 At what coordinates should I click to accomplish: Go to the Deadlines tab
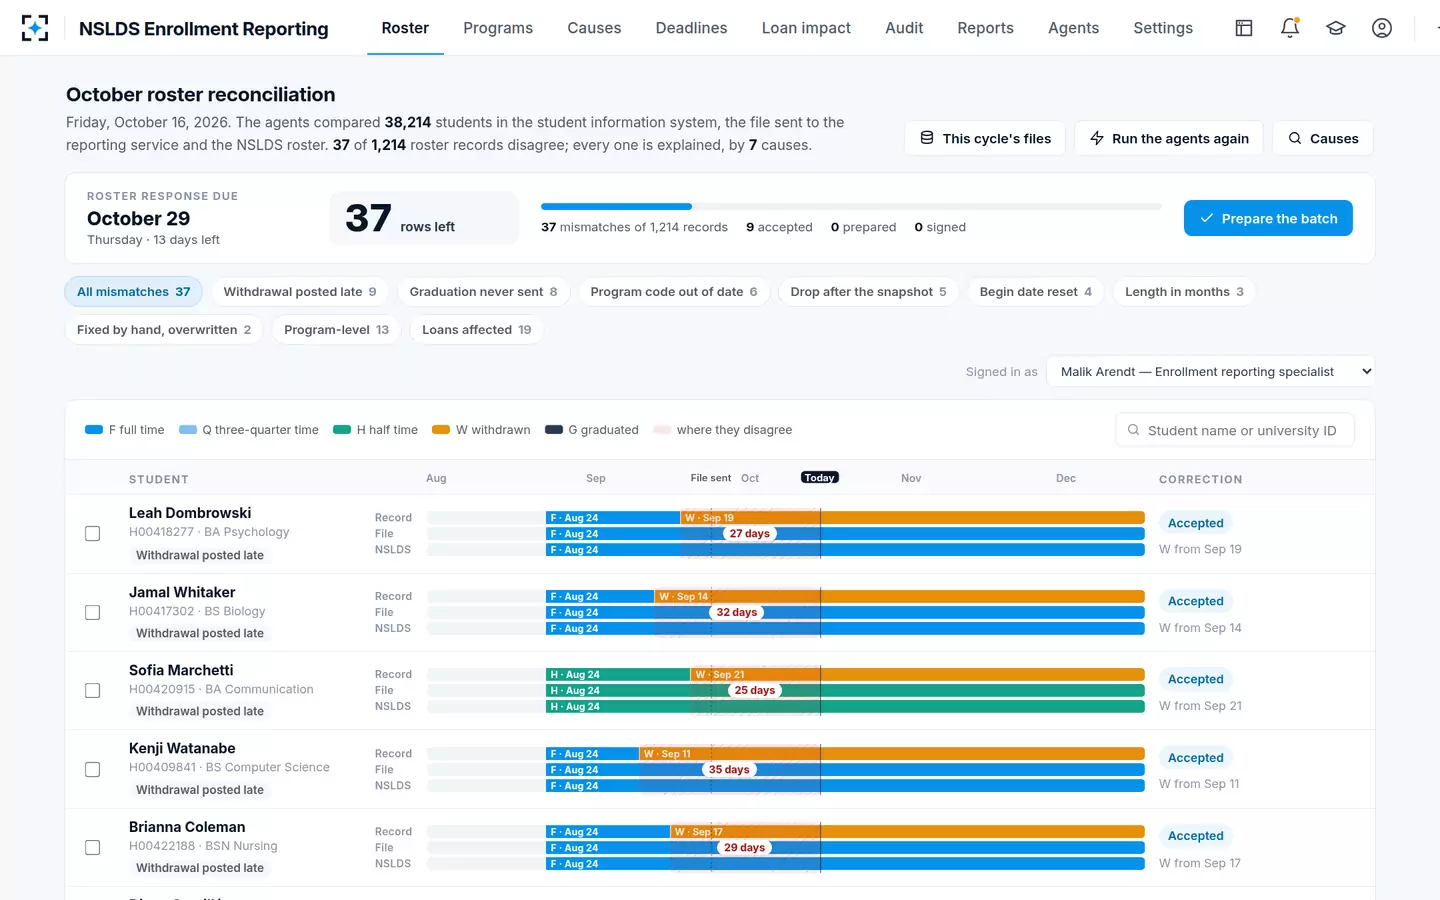pos(691,28)
